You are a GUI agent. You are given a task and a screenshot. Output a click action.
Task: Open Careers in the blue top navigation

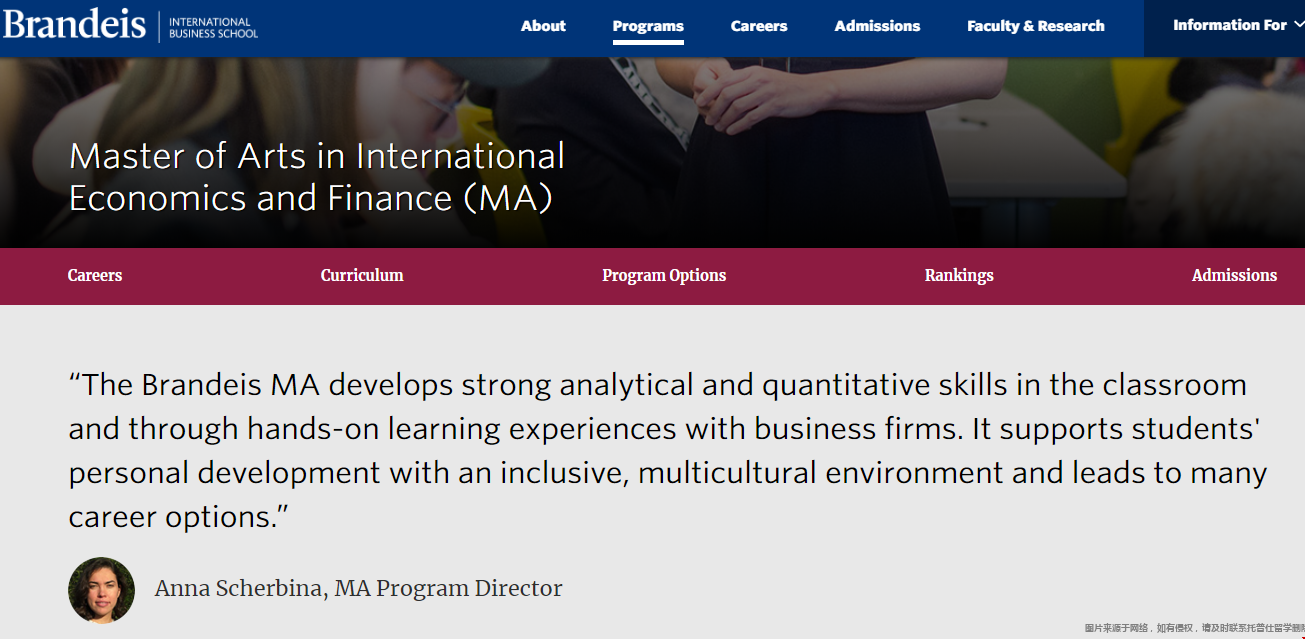pos(759,26)
